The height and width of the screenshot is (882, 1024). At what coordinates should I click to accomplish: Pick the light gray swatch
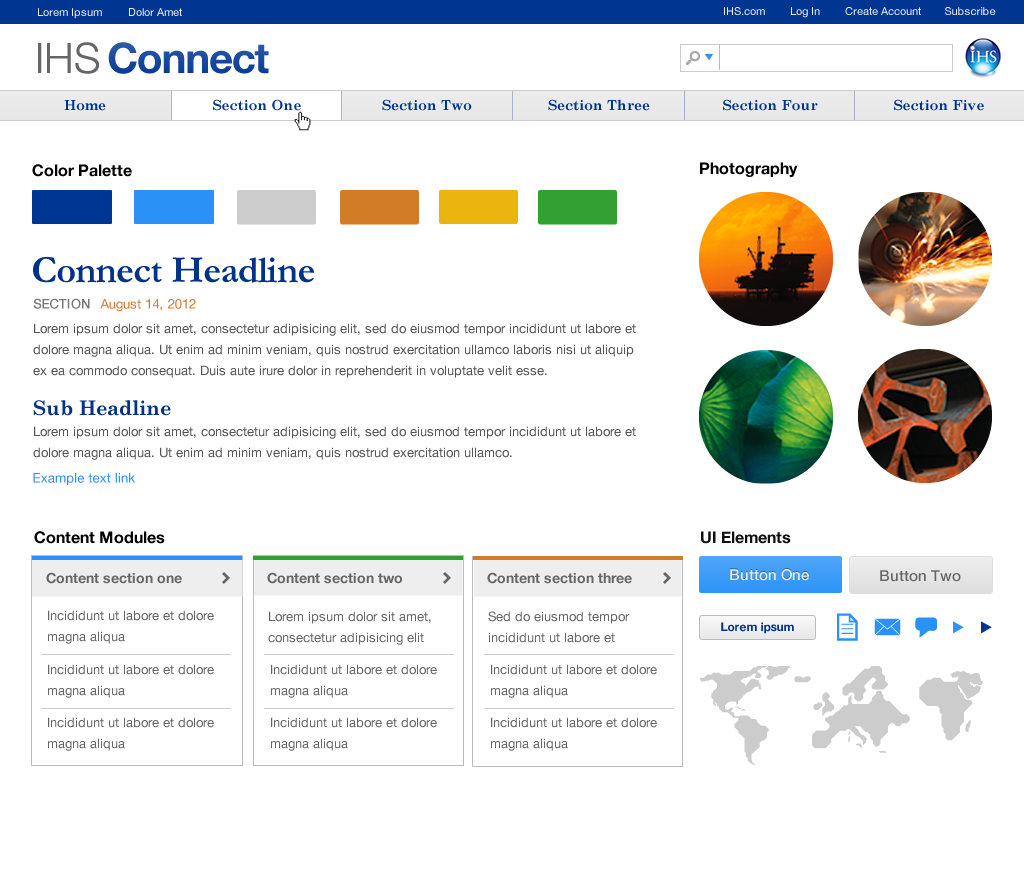pos(276,207)
